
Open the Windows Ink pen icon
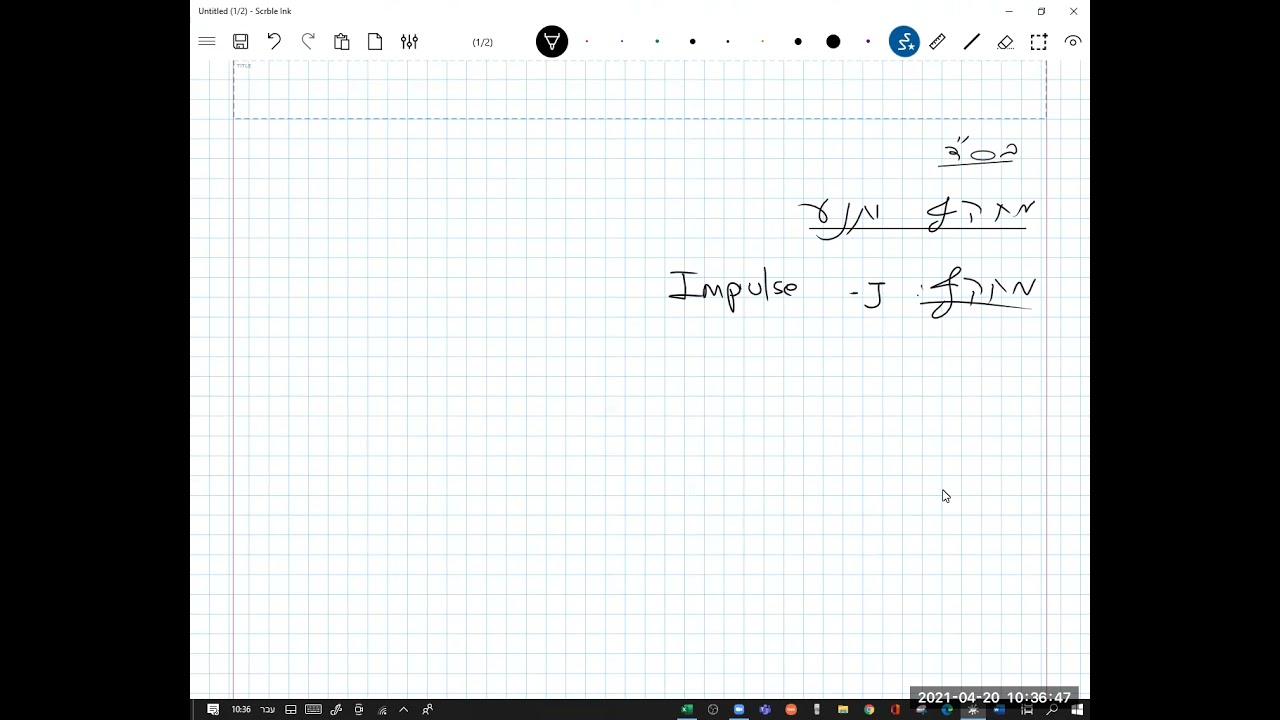pyautogui.click(x=336, y=710)
